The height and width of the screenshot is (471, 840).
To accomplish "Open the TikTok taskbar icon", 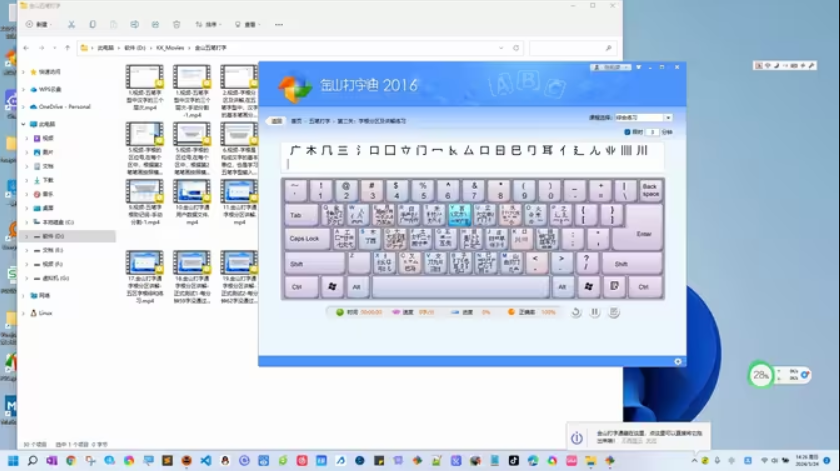I will point(514,461).
